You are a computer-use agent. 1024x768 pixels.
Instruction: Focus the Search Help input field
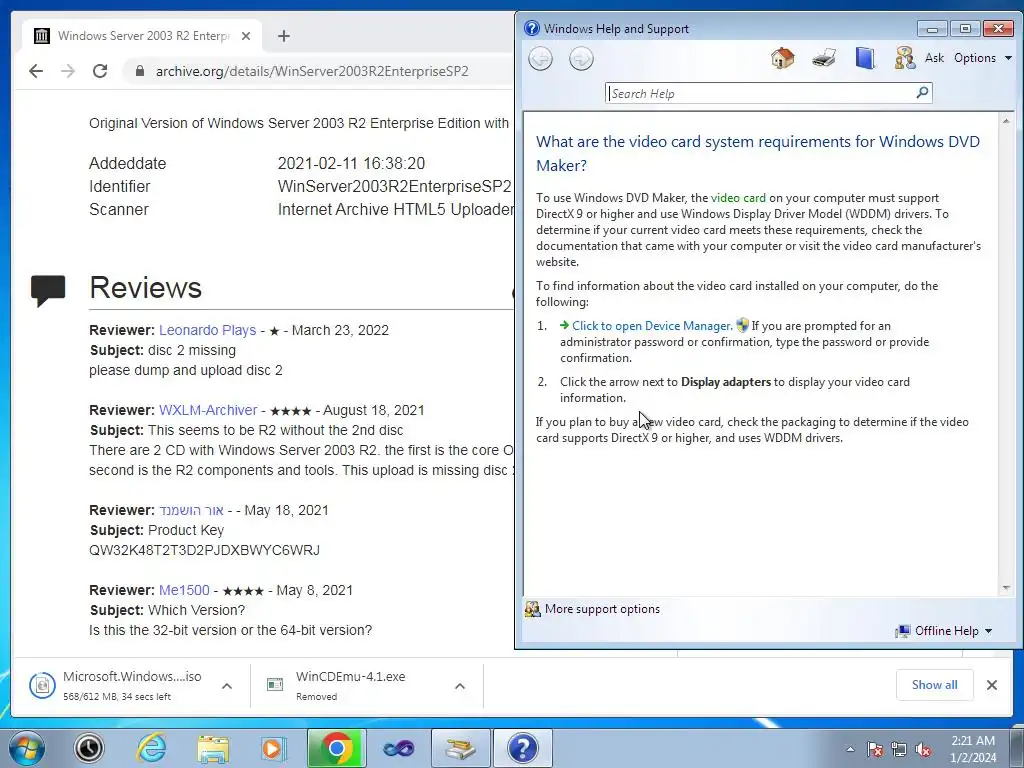pos(761,93)
